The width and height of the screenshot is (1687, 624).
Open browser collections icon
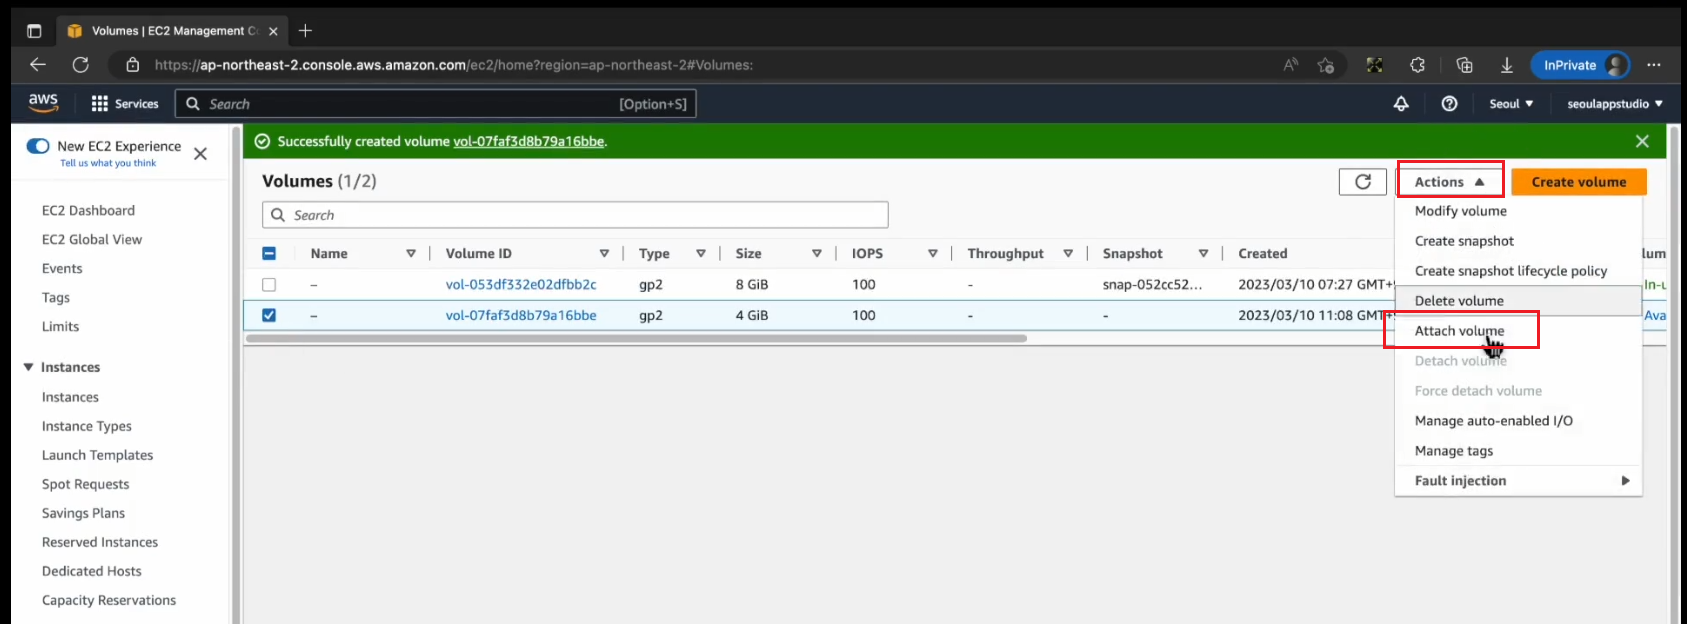click(1464, 65)
